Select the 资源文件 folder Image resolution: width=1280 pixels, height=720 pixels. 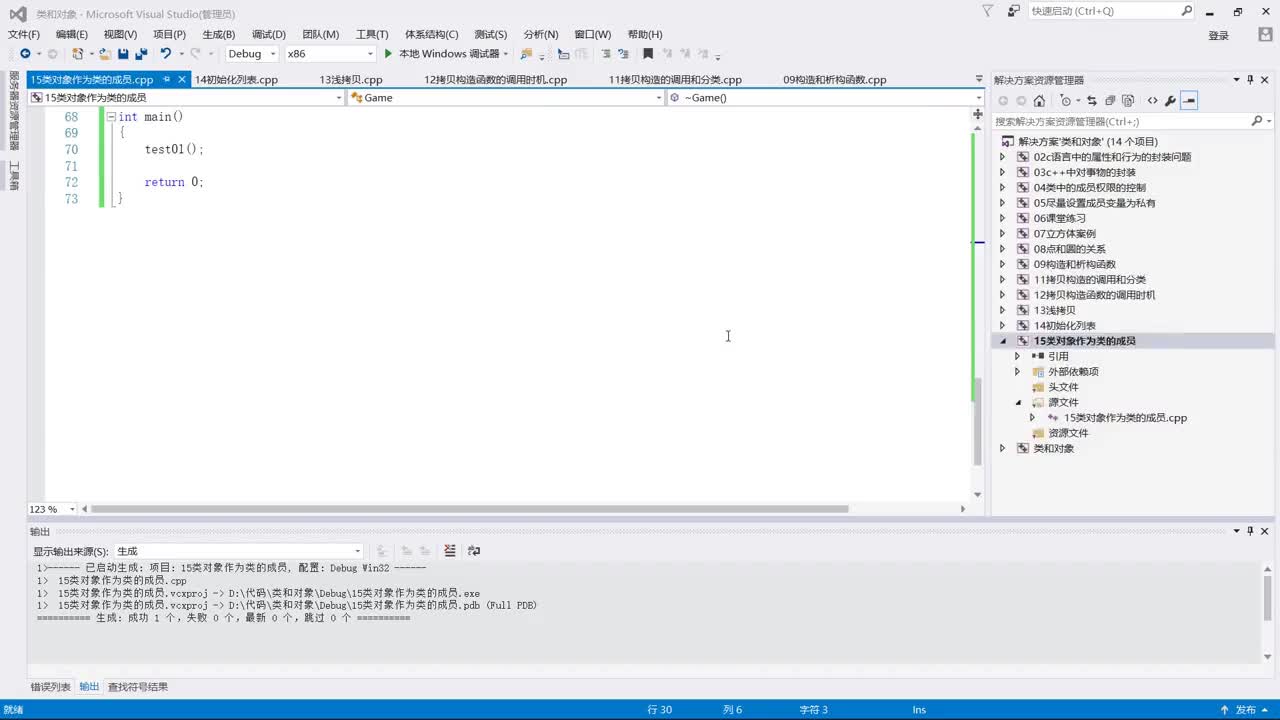coord(1067,433)
